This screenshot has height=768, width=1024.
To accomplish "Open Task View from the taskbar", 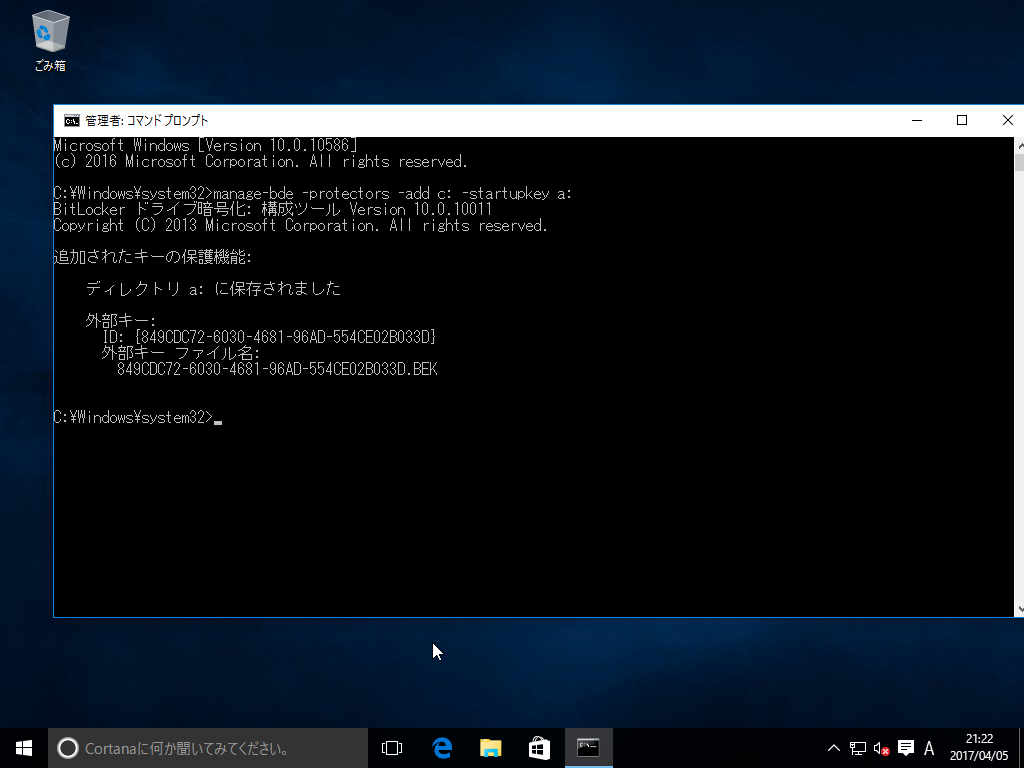I will click(x=392, y=748).
